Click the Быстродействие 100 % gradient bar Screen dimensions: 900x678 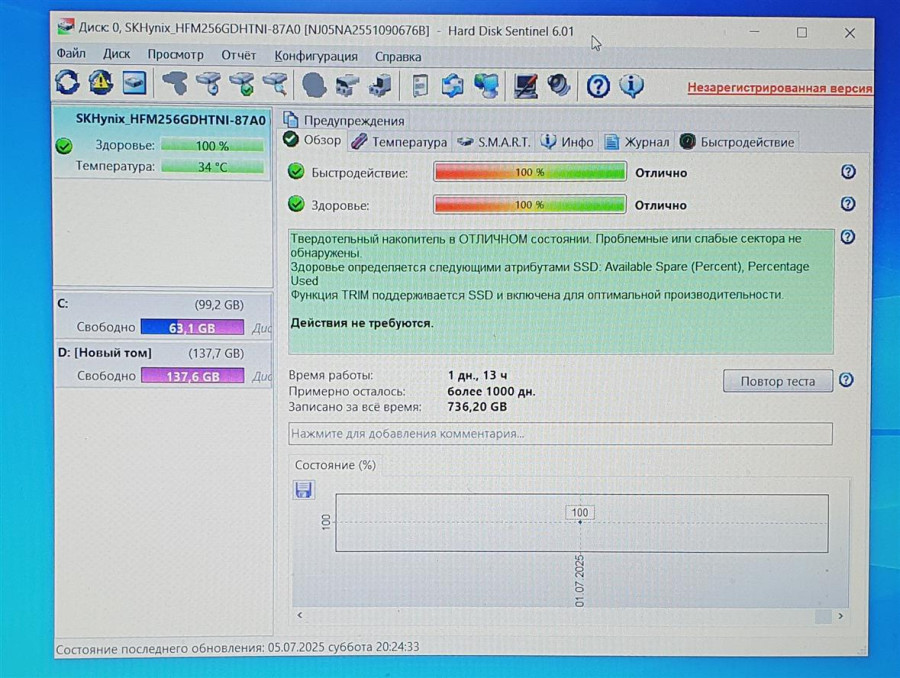coord(529,172)
